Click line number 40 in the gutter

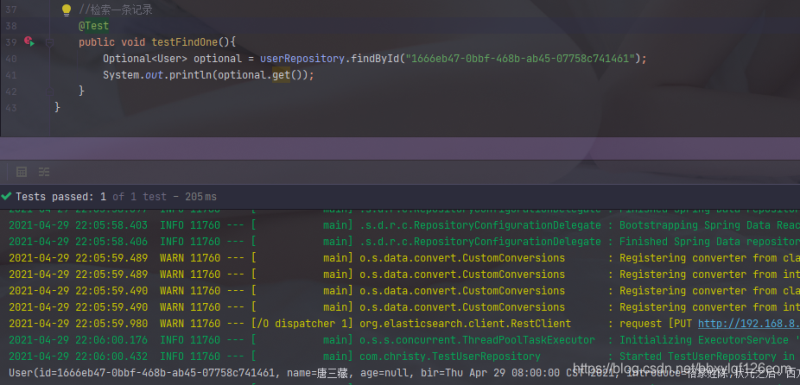[11, 59]
